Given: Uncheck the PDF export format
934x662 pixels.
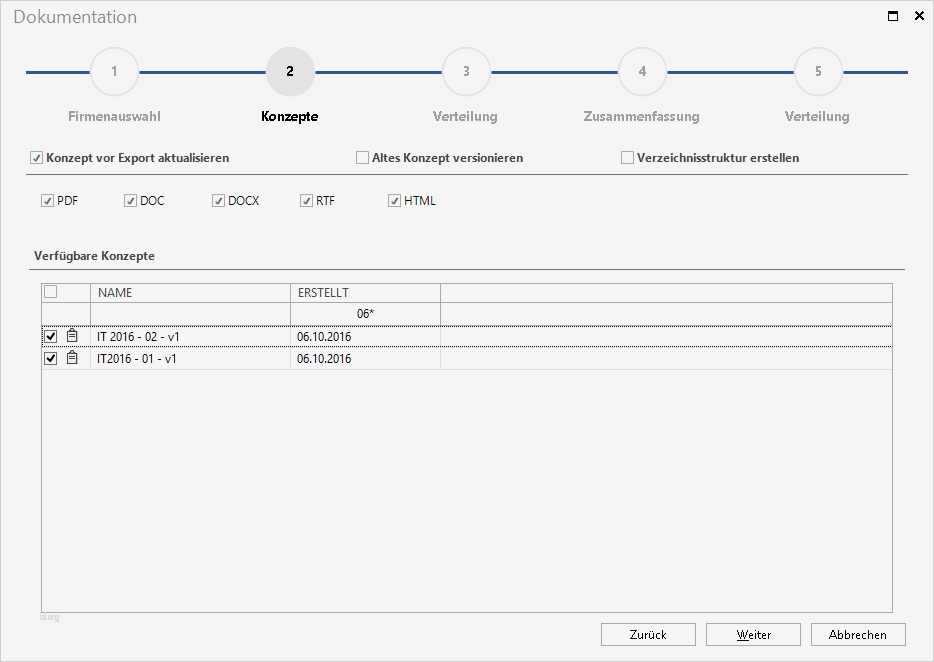Looking at the screenshot, I should pos(48,201).
